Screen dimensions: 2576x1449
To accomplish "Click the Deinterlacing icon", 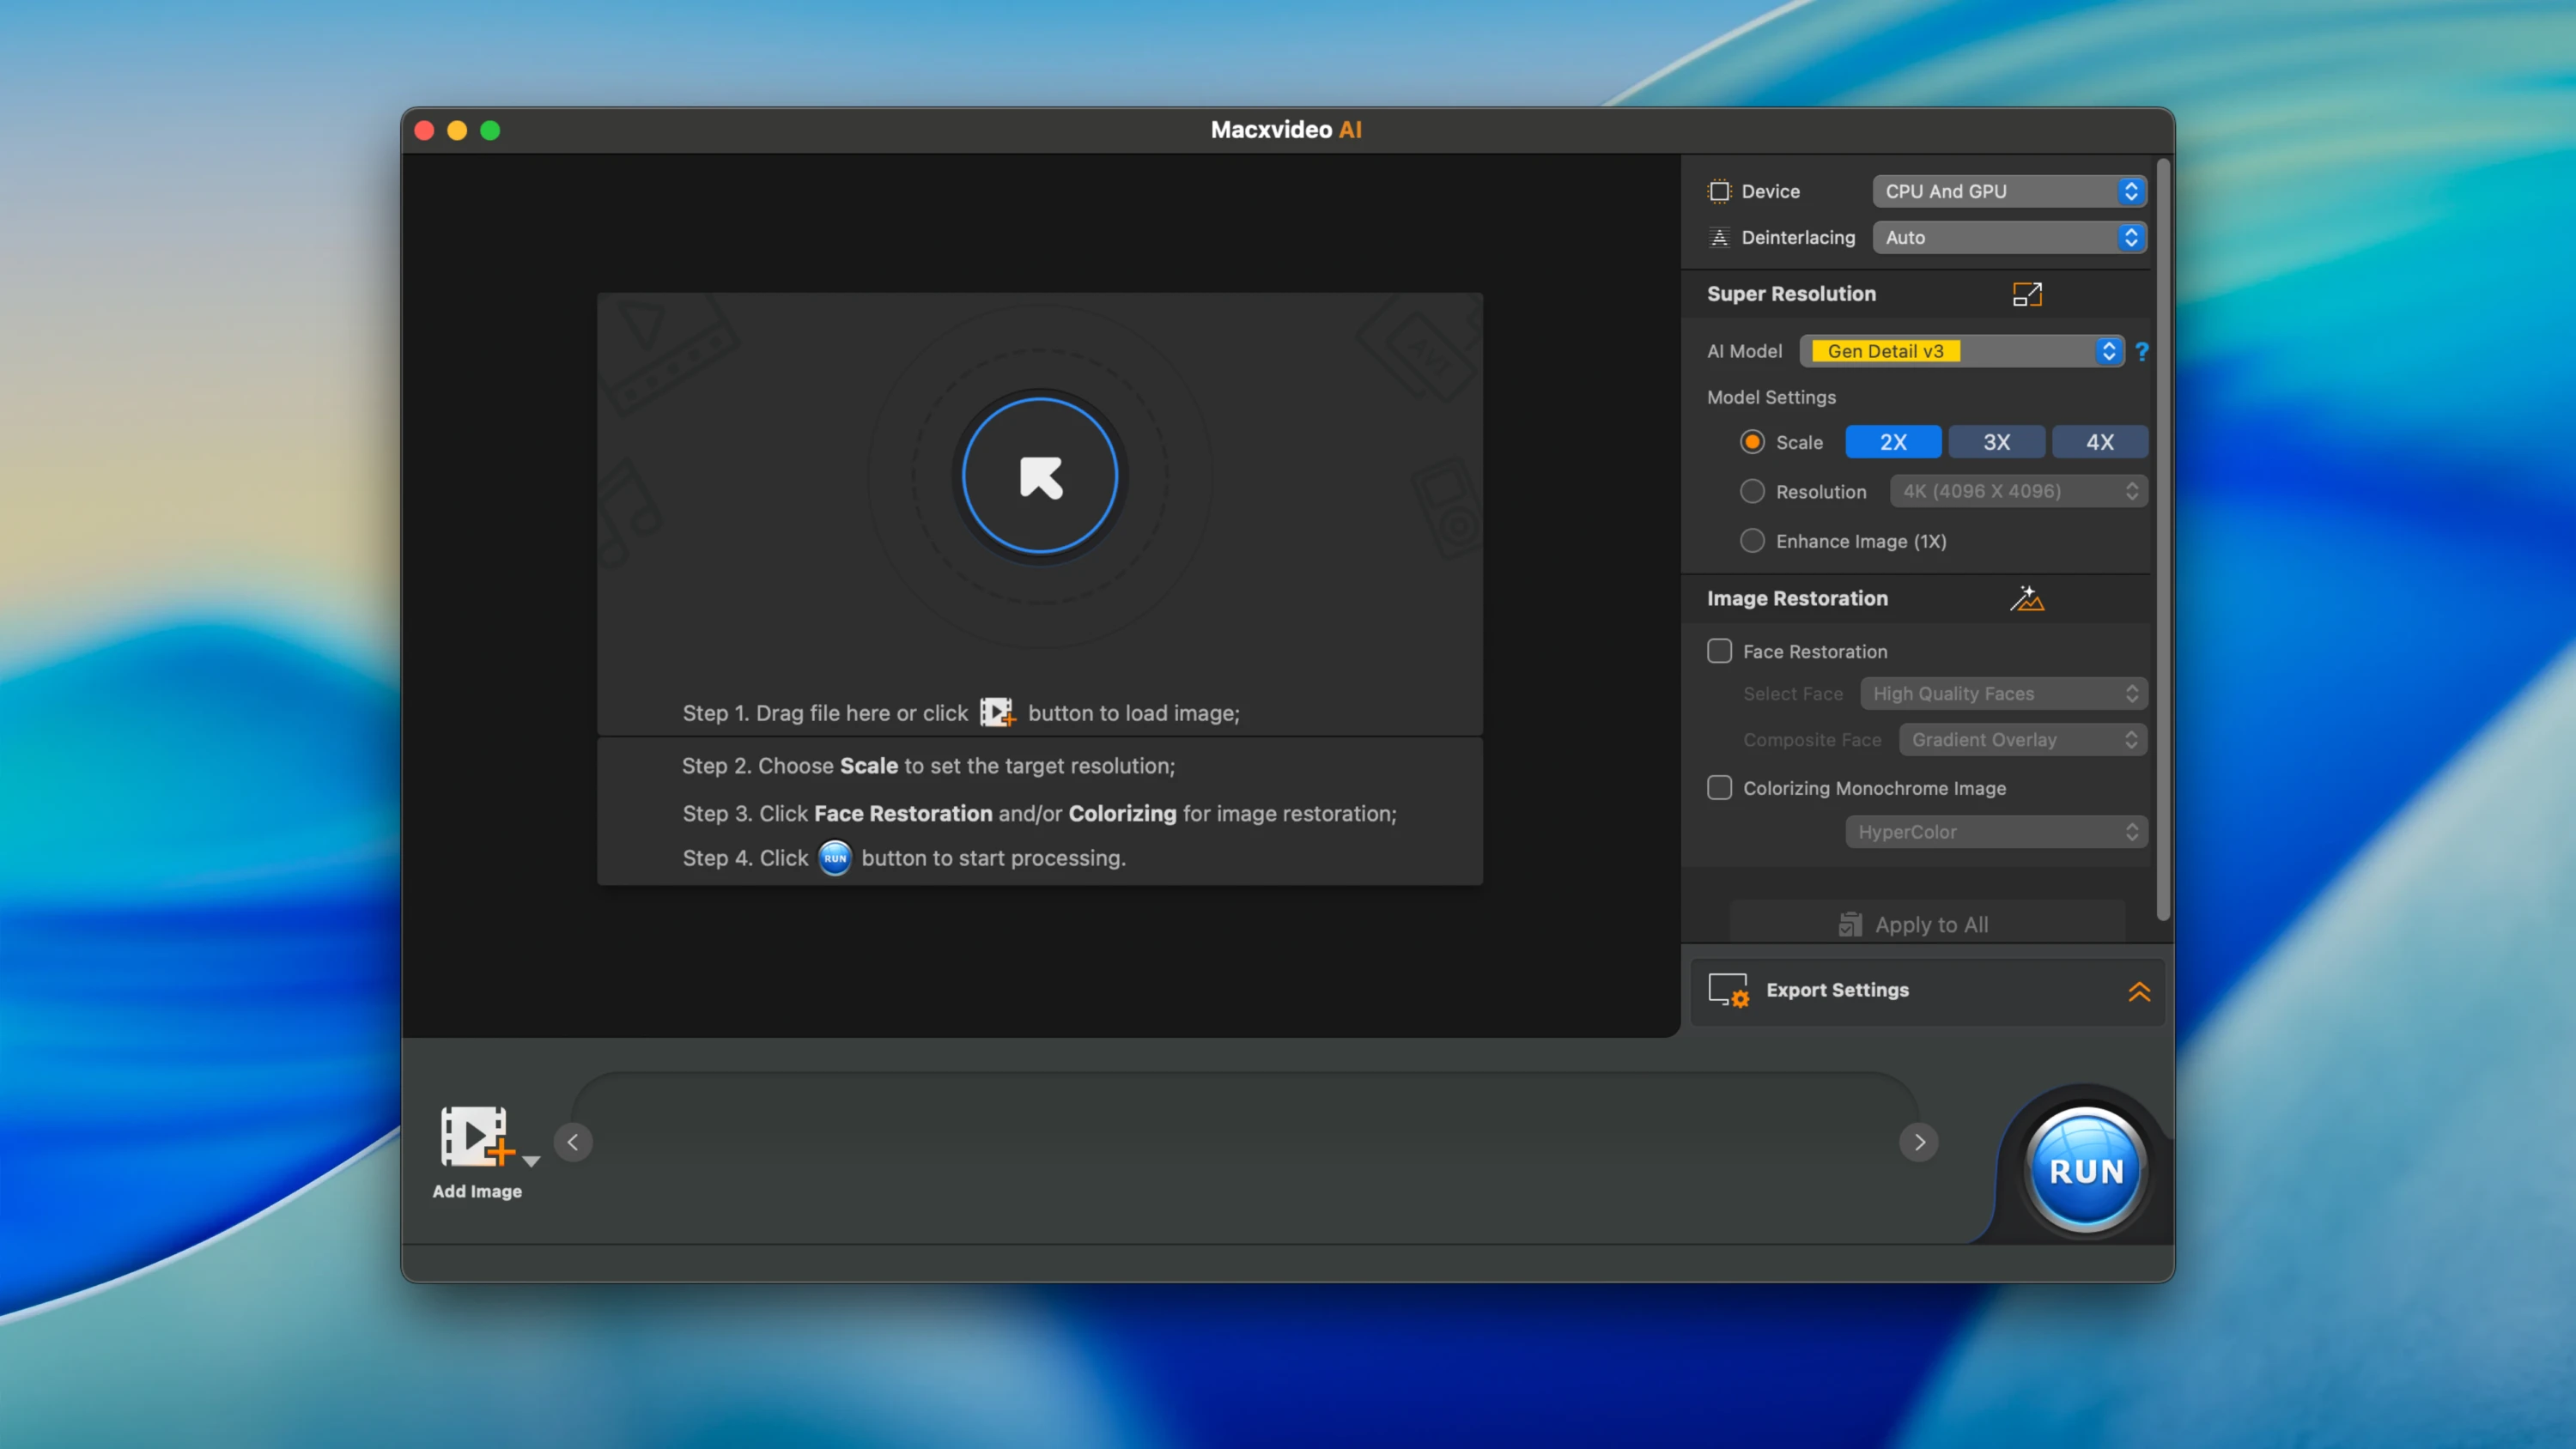I will pos(1719,237).
